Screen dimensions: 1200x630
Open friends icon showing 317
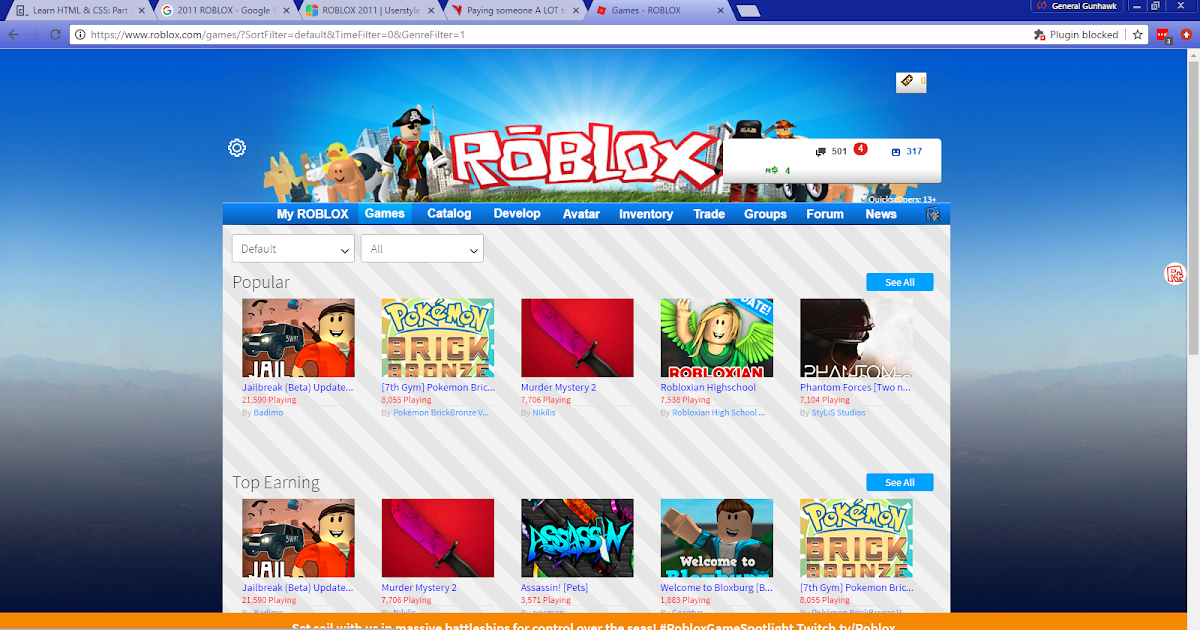pyautogui.click(x=896, y=152)
